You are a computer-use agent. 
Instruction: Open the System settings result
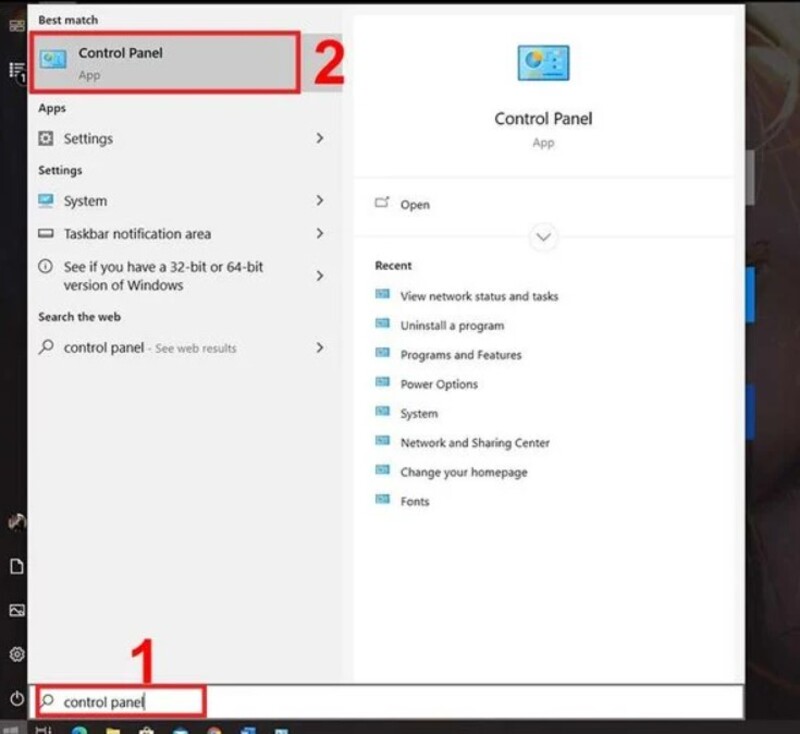tap(181, 201)
